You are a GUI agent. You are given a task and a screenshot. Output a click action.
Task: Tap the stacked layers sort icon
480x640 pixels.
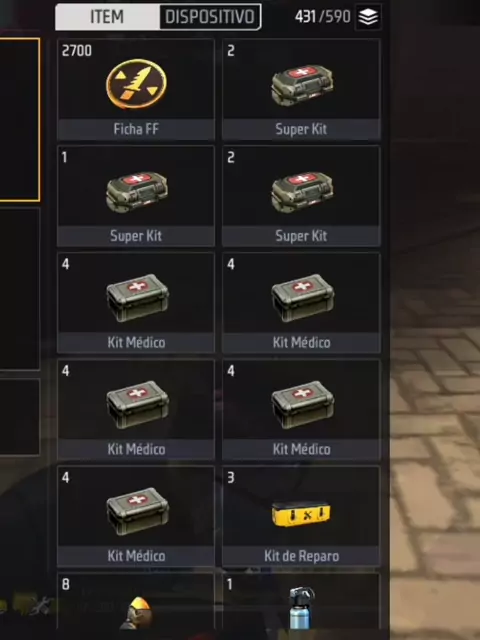point(368,17)
